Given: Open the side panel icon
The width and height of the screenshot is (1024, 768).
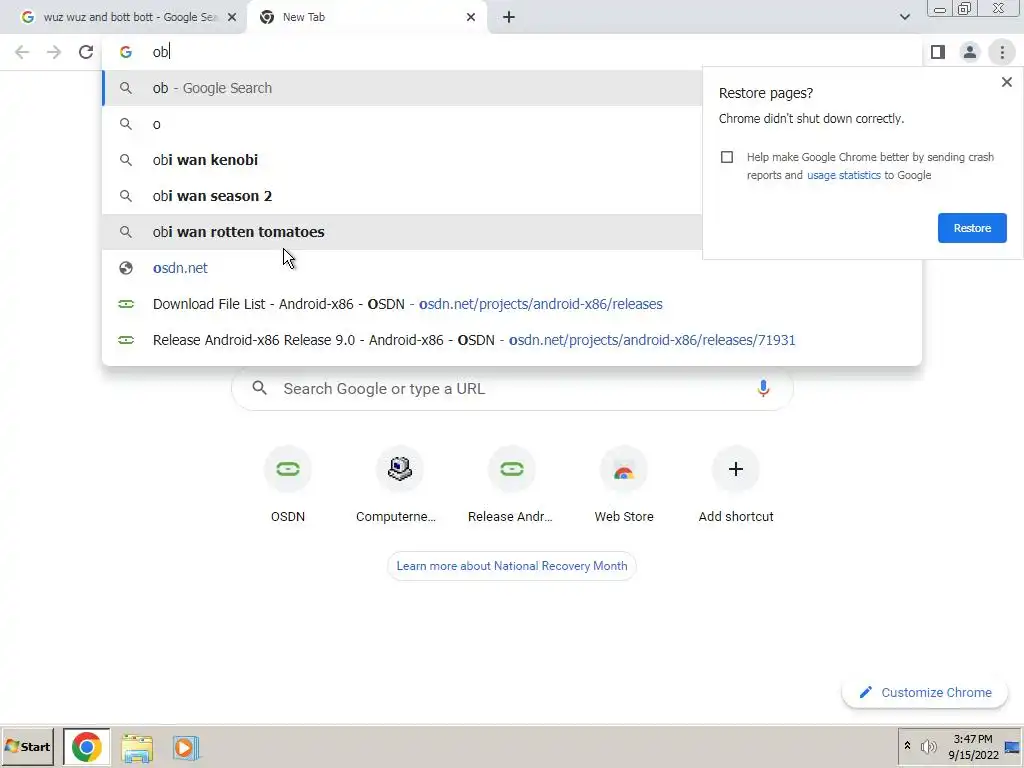Looking at the screenshot, I should (938, 52).
